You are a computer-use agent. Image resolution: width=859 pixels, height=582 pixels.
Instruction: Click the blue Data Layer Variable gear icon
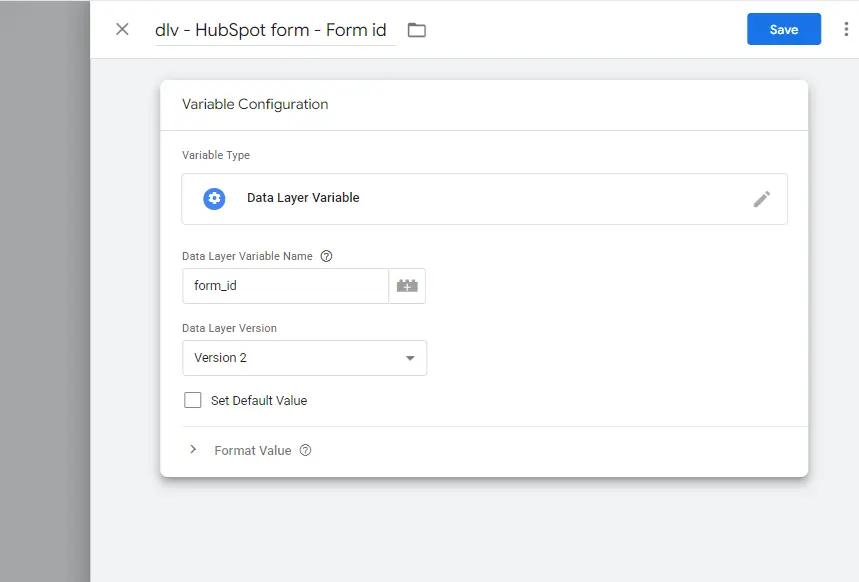[214, 198]
